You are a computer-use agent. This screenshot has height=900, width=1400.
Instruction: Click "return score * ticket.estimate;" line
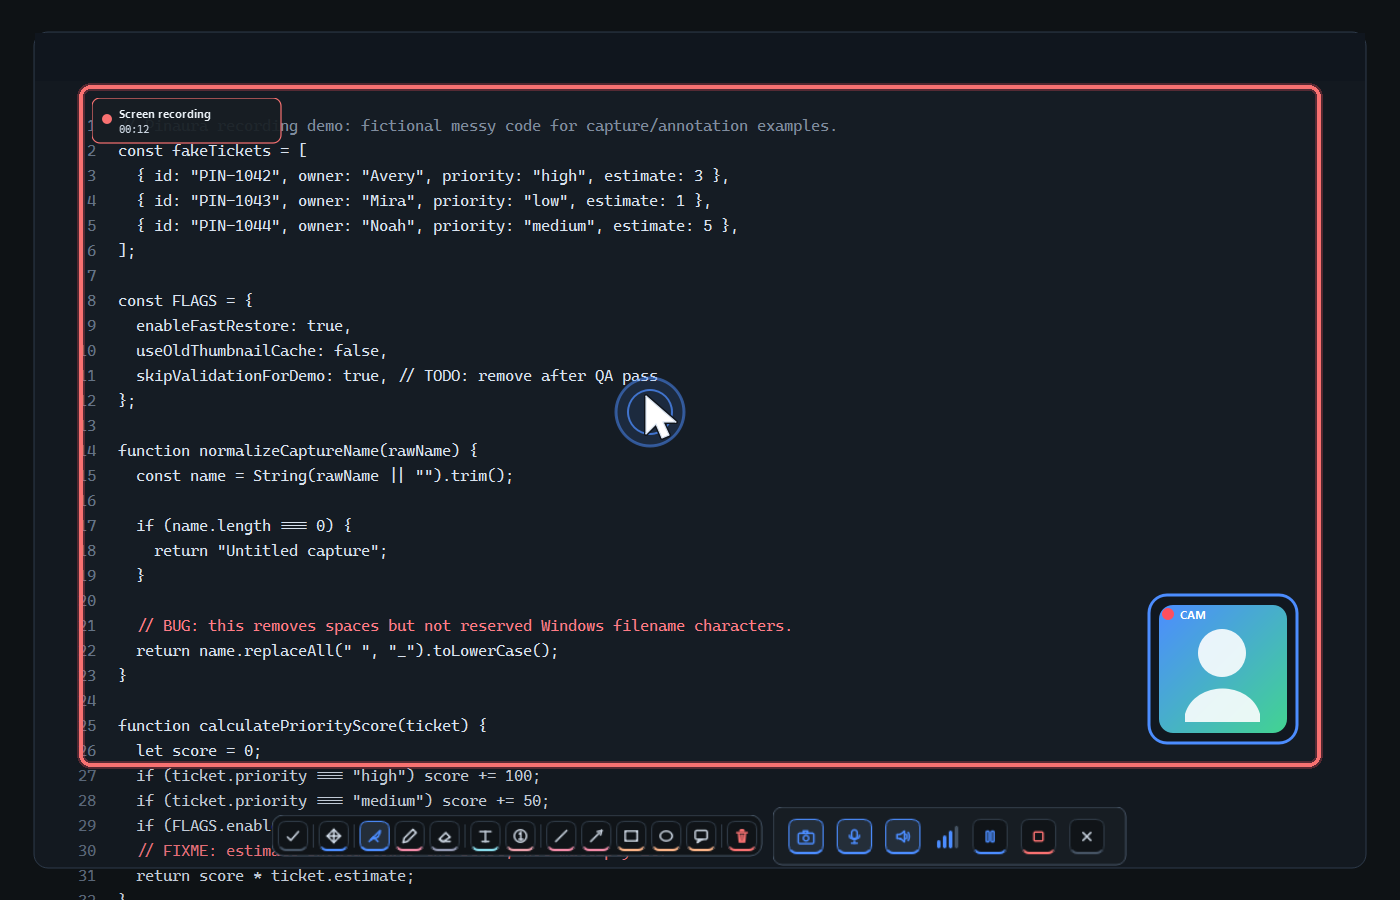pos(275,876)
